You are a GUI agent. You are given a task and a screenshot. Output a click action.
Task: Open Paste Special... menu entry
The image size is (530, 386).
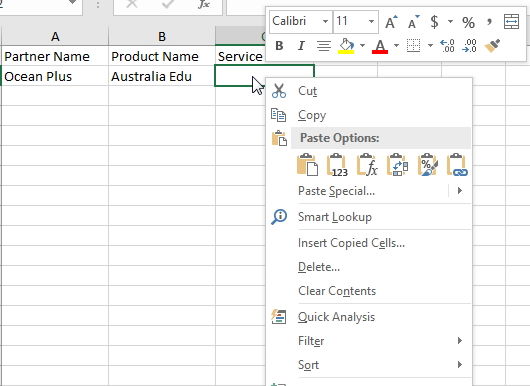point(368,191)
